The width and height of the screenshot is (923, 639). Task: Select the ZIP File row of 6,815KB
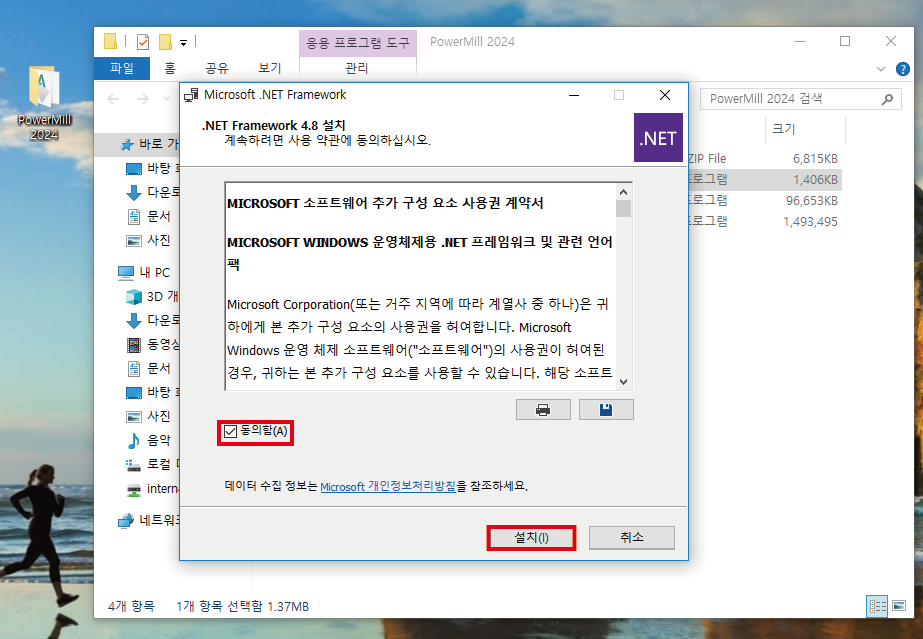coord(764,159)
